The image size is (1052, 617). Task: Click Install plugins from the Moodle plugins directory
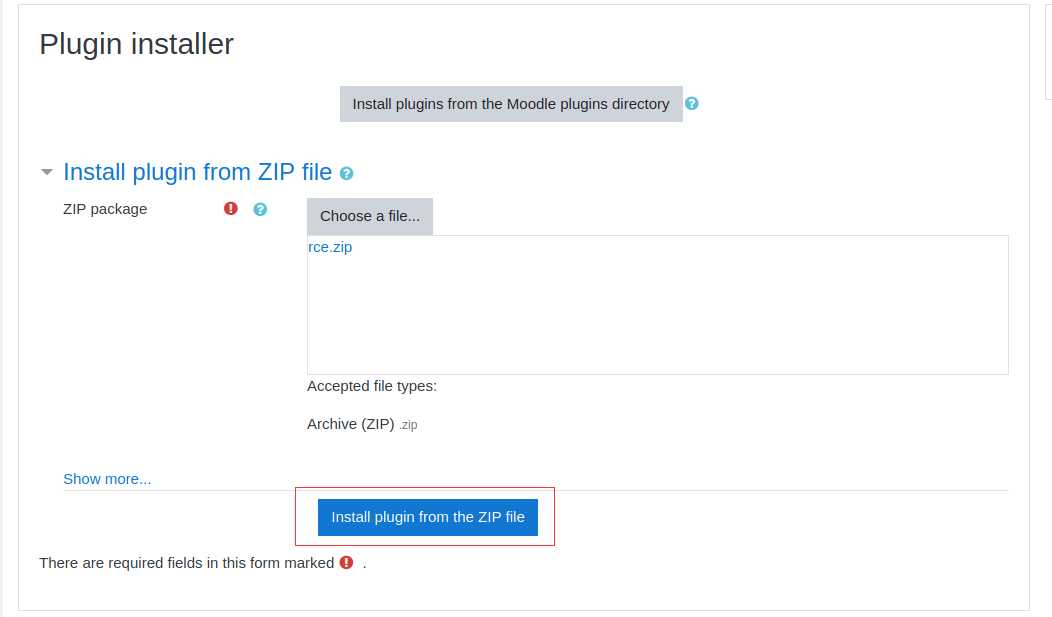click(511, 104)
